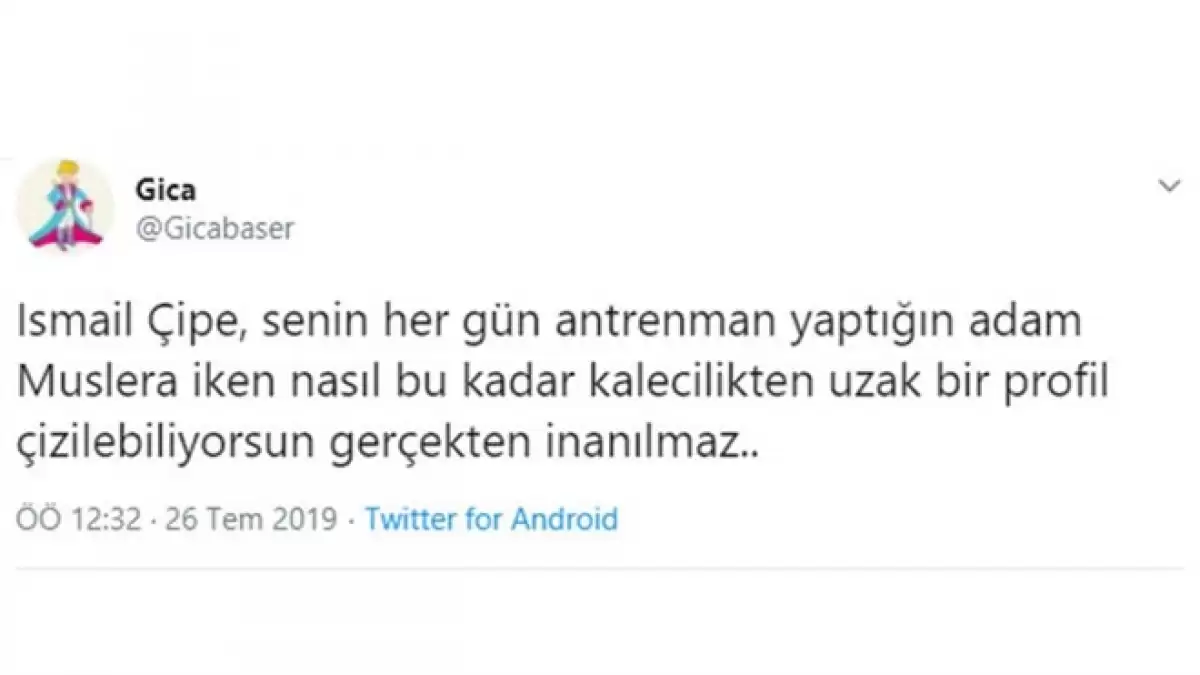Viewport: 1200px width, 675px height.
Task: Click the divider line below the tweet
Action: (600, 568)
